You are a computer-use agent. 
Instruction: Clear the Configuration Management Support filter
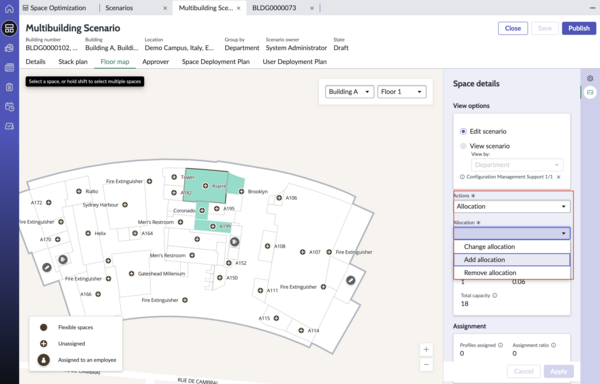tap(559, 177)
